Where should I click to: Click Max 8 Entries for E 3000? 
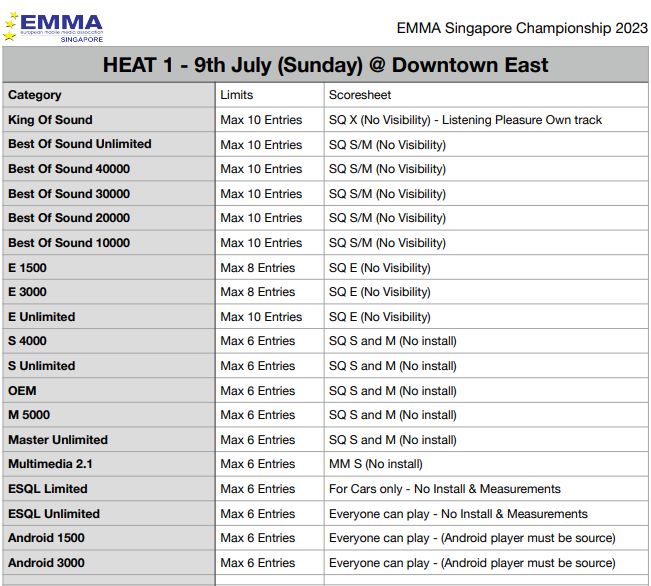(258, 292)
